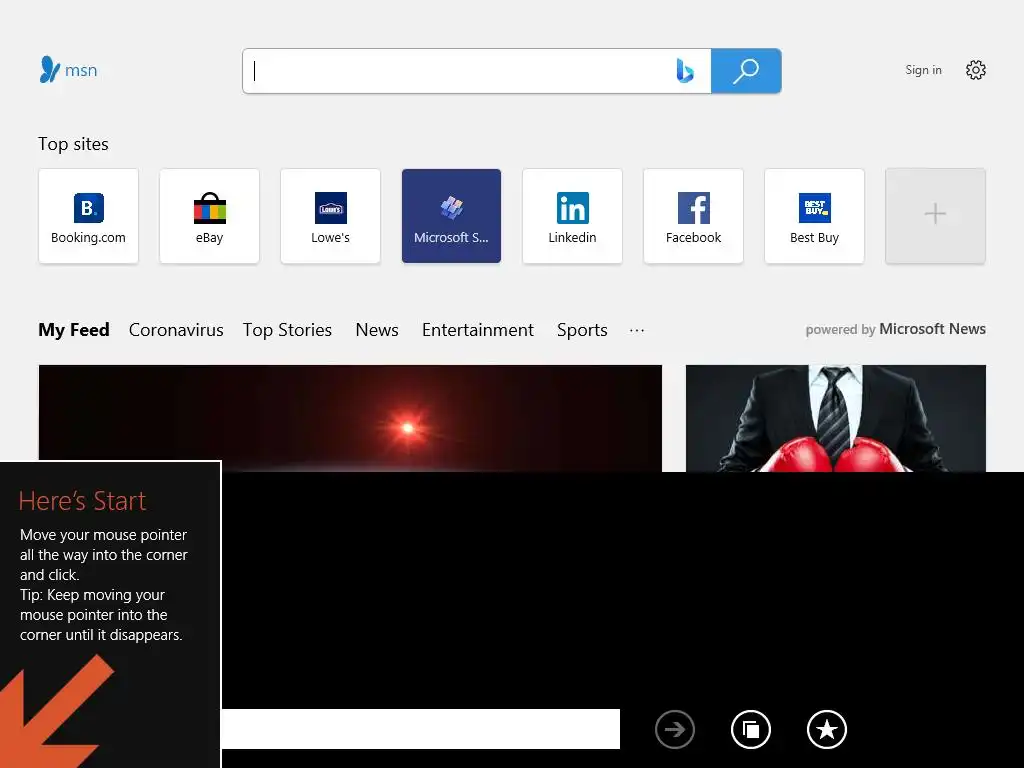Viewport: 1024px width, 768px height.
Task: Open the page settings gear
Action: coord(976,70)
